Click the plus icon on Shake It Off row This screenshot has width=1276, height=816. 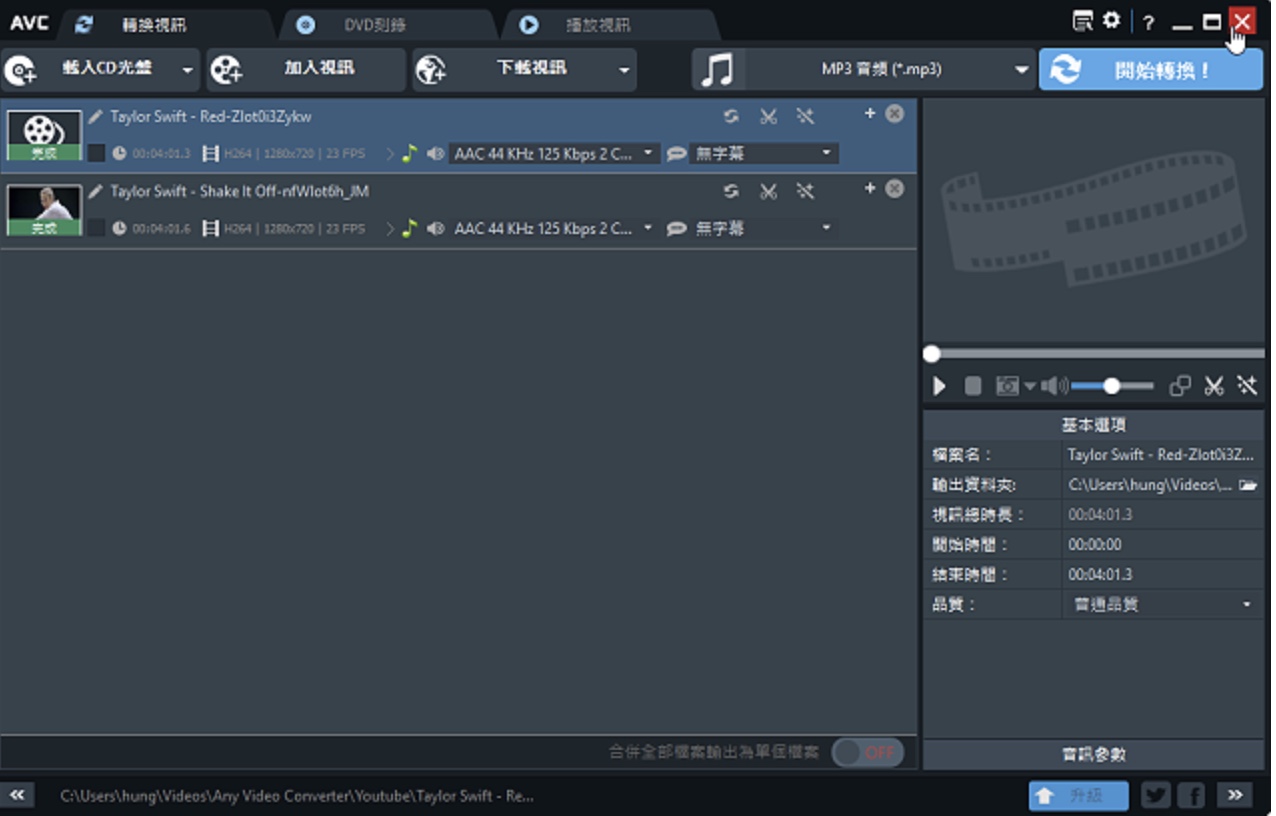(870, 189)
